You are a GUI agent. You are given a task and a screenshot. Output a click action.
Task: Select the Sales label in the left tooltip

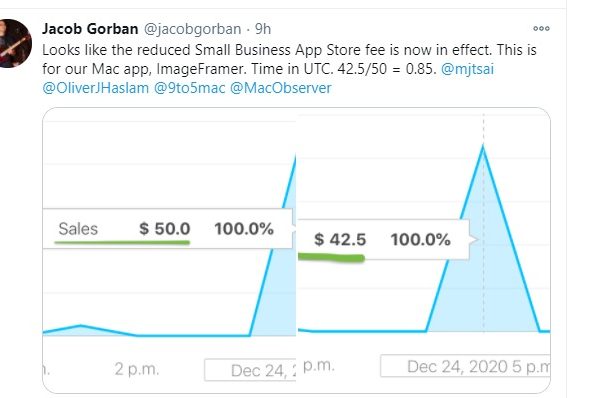[78, 229]
